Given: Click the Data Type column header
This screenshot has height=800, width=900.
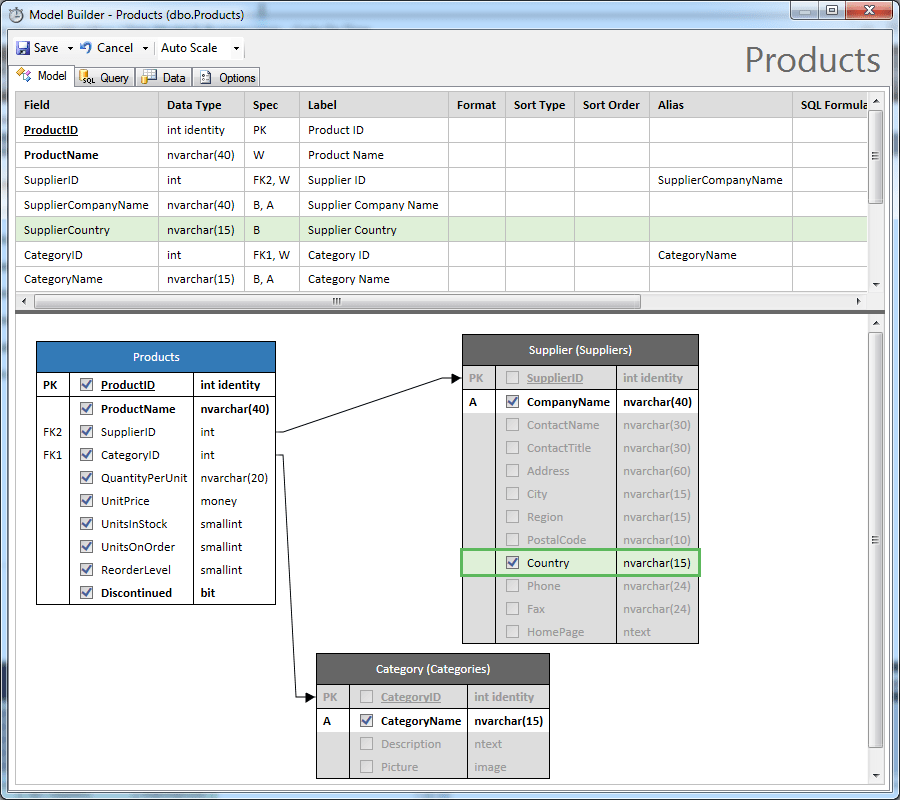Looking at the screenshot, I should [x=201, y=105].
